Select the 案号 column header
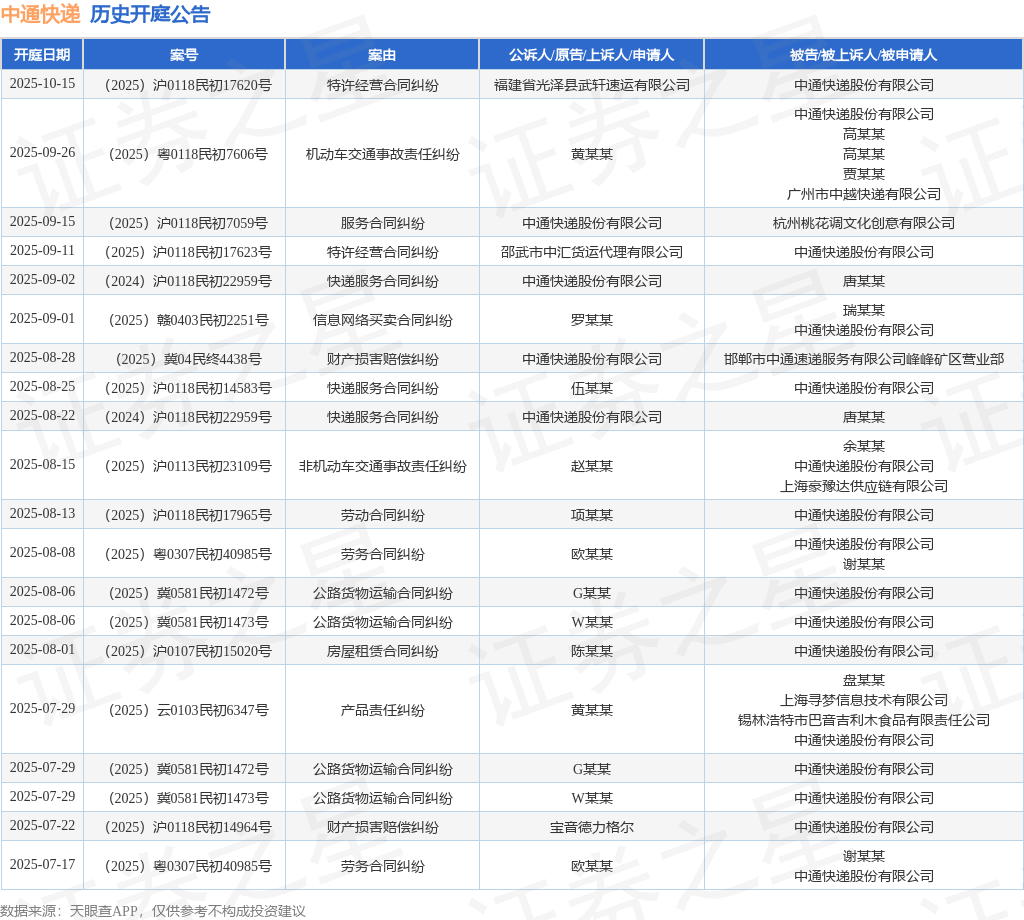This screenshot has width=1024, height=920. click(x=184, y=55)
